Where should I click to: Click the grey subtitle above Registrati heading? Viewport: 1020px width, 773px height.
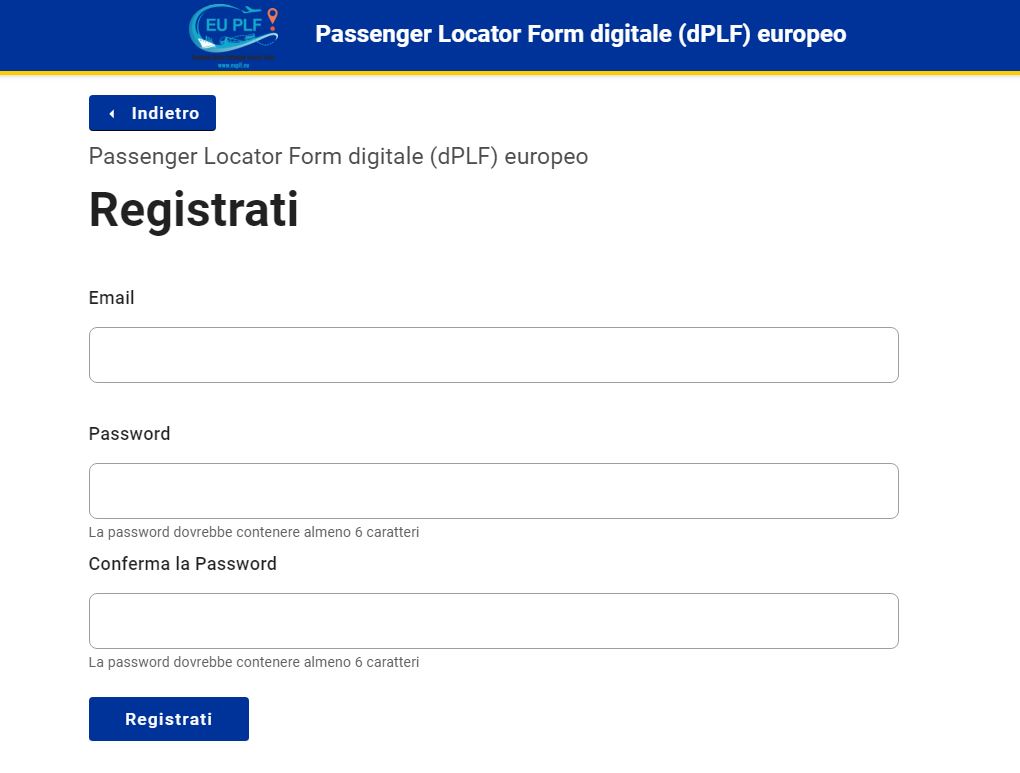(338, 157)
